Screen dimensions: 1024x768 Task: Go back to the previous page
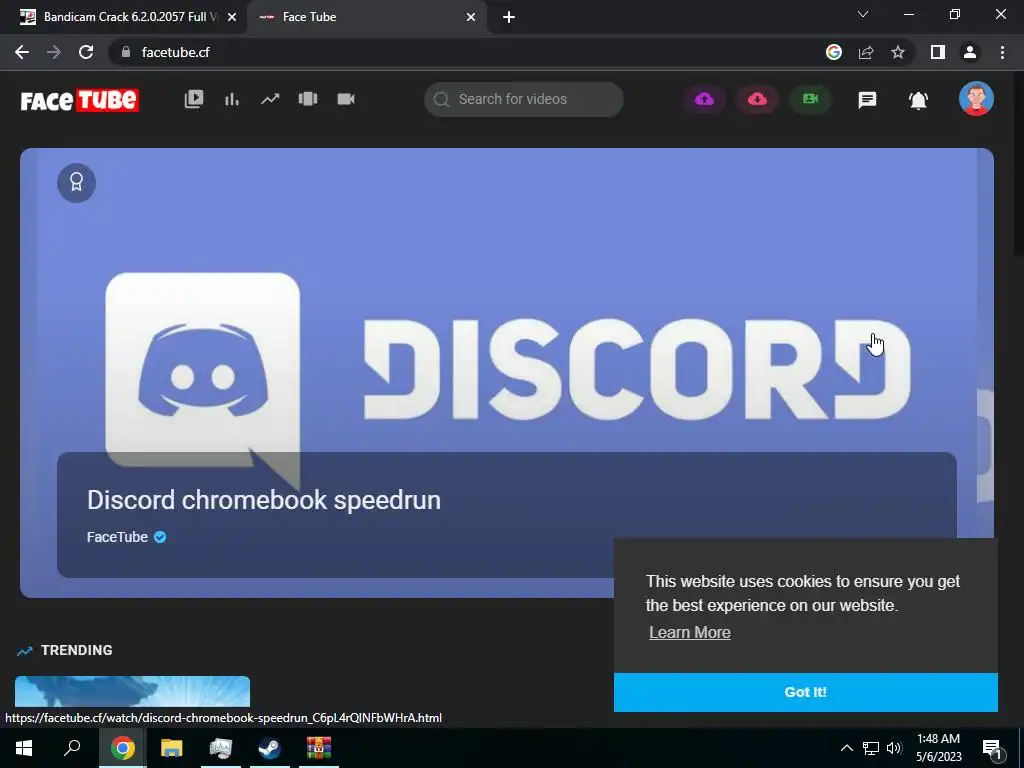[x=22, y=52]
